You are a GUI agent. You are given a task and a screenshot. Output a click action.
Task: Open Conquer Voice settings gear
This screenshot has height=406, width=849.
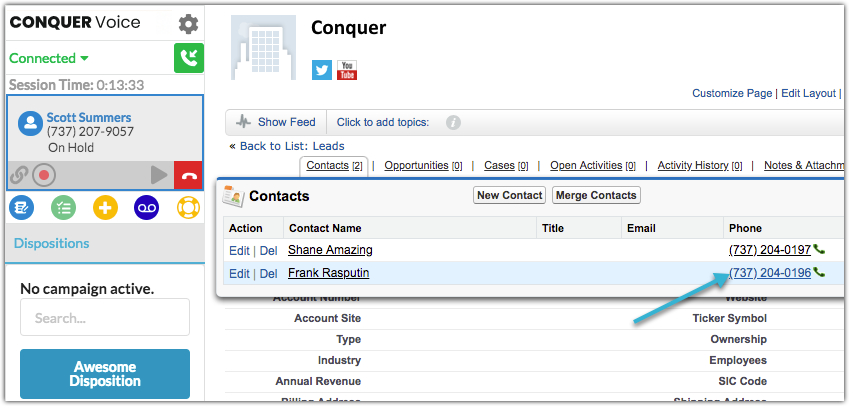click(188, 24)
